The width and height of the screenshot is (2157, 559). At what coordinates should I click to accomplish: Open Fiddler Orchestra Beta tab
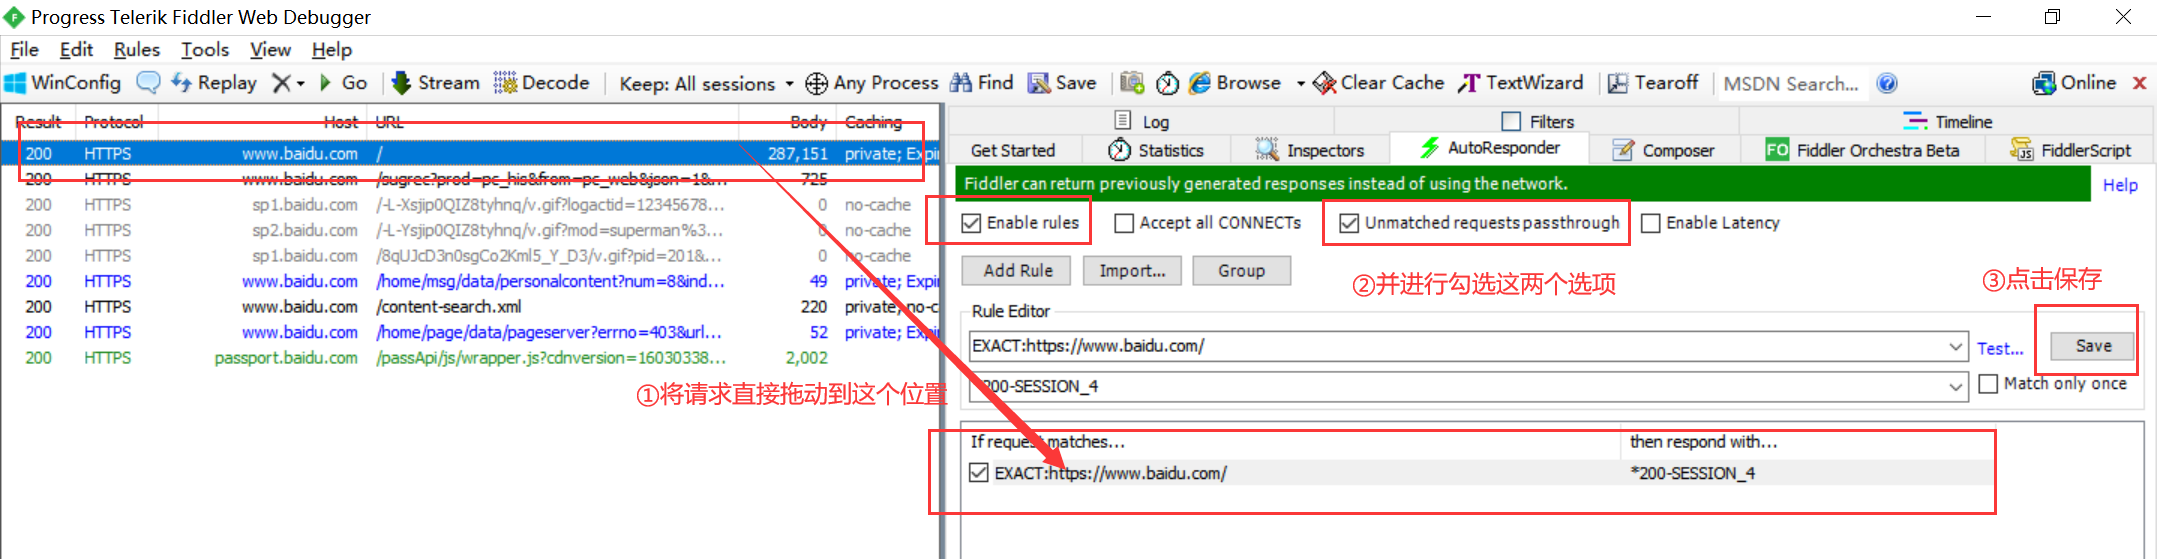(1862, 150)
